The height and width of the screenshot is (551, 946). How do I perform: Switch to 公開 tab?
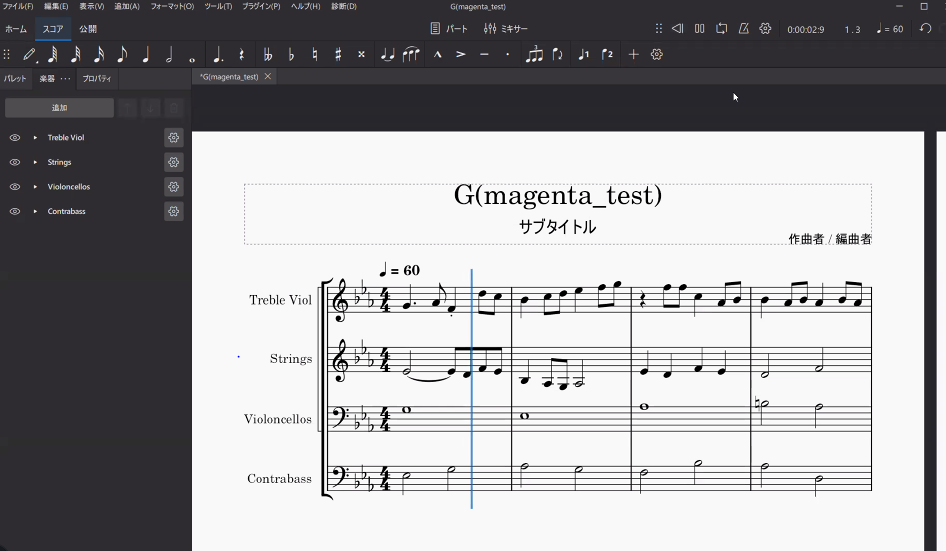point(87,29)
